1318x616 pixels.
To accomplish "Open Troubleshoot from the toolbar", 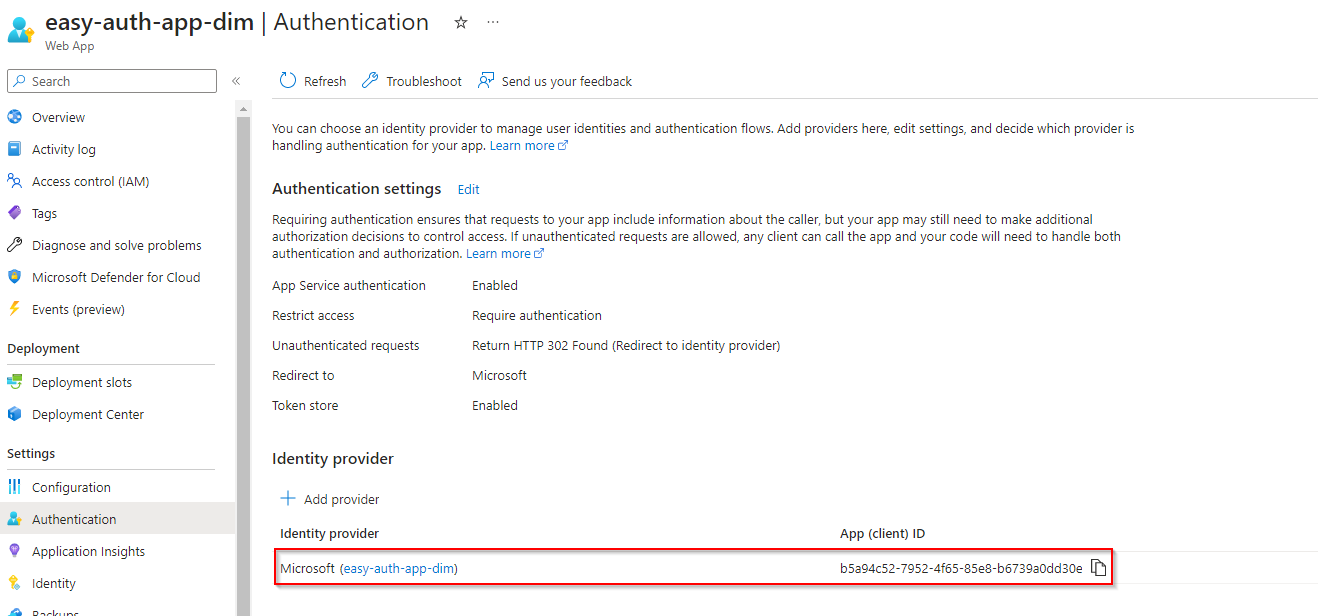I will [x=411, y=81].
